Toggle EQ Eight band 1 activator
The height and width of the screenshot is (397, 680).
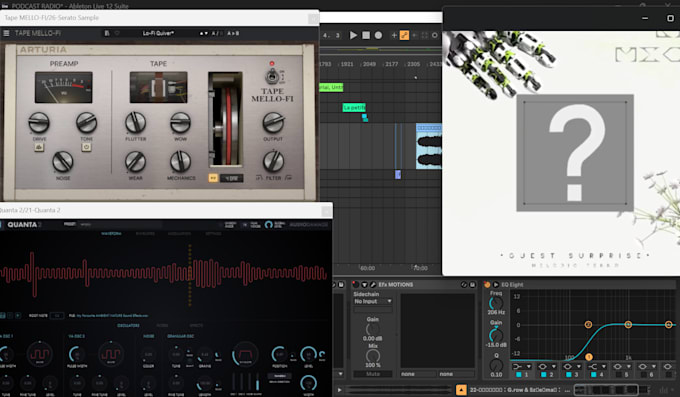[518, 374]
